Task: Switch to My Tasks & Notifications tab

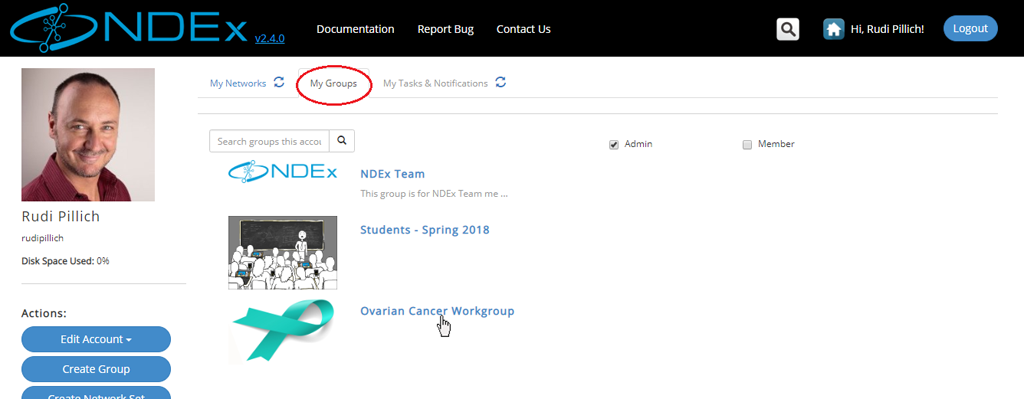Action: point(435,84)
